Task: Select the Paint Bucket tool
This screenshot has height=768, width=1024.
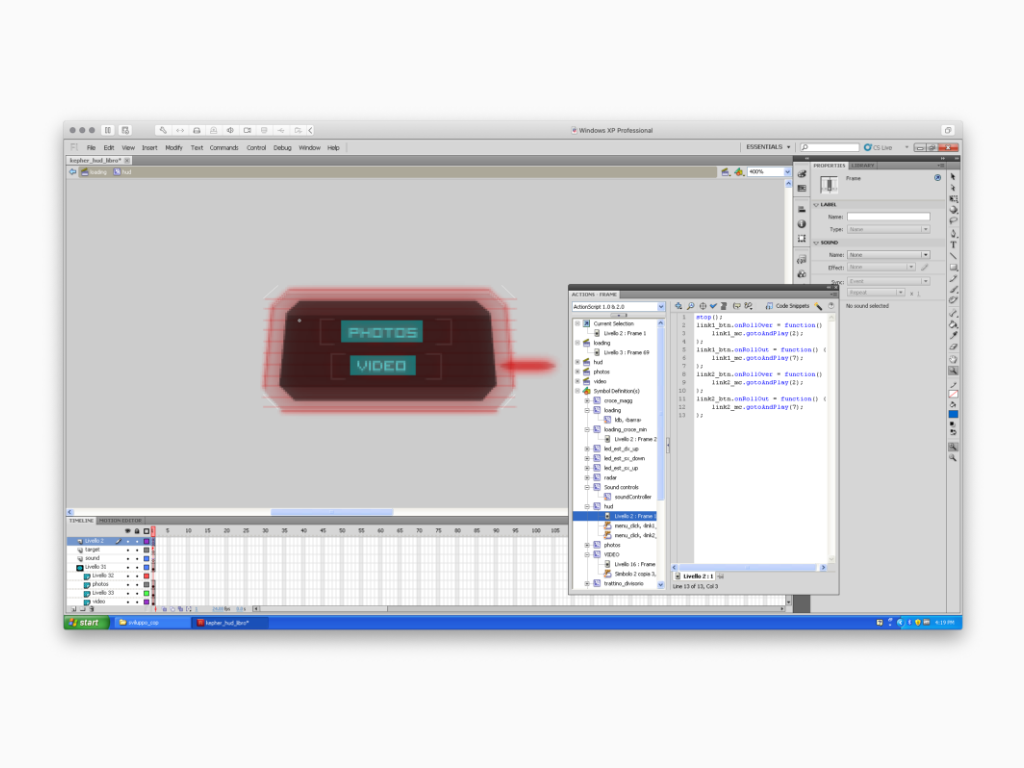Action: (953, 324)
